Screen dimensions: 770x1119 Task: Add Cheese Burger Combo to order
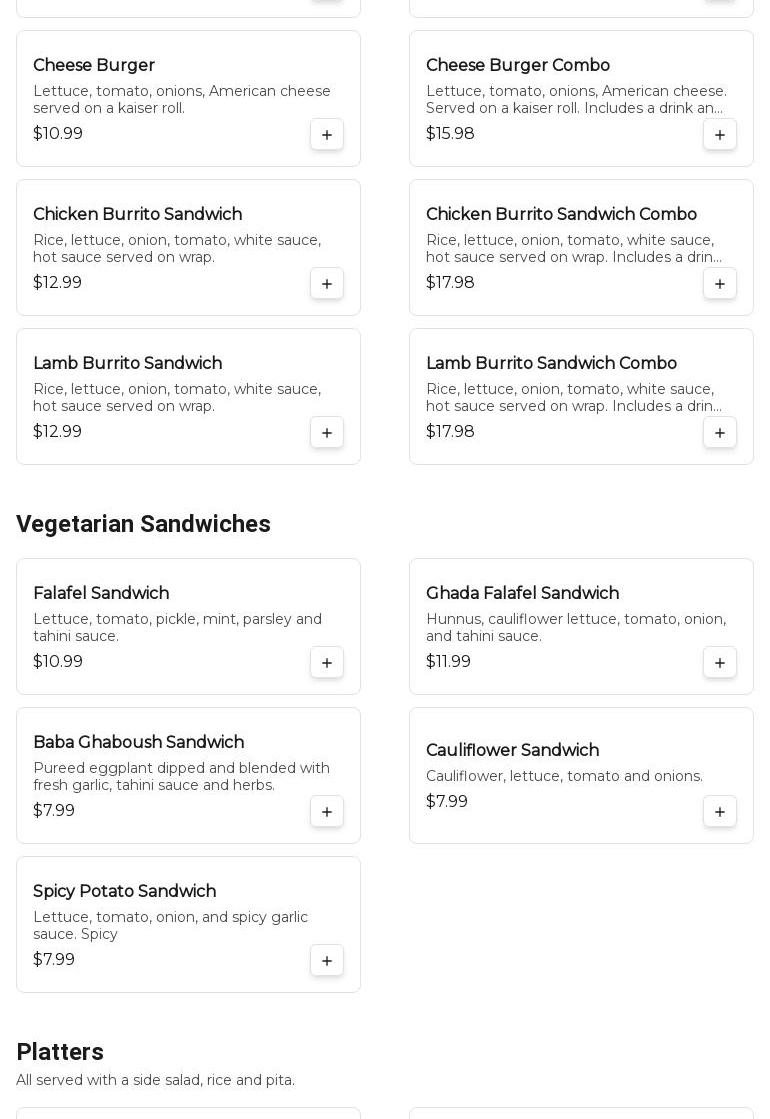[720, 134]
